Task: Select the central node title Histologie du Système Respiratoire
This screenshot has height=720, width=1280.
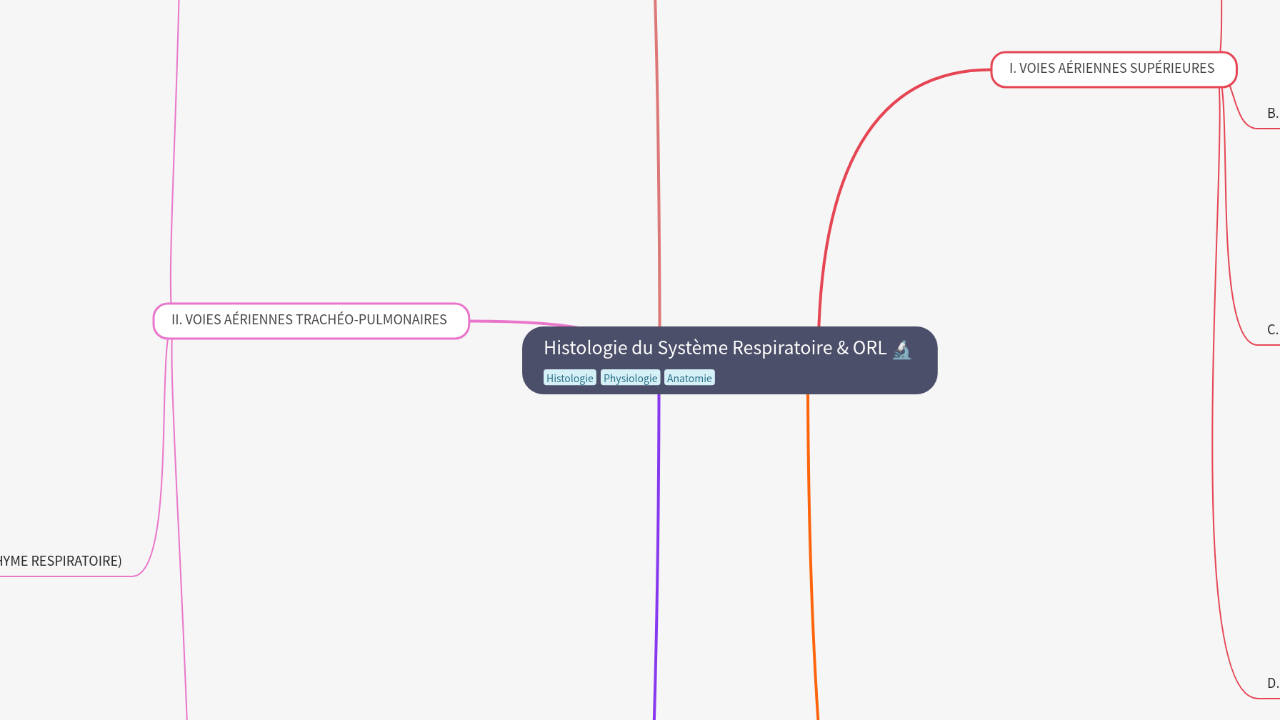Action: [x=714, y=348]
